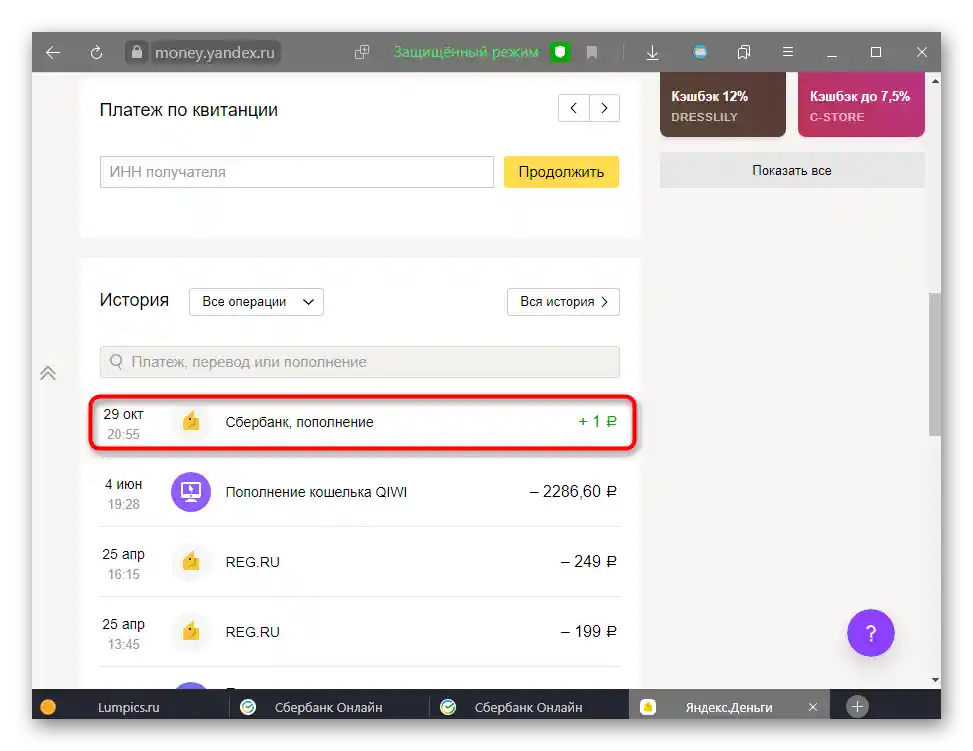
Task: Open REG.RU operation for 249 ₽
Action: [x=360, y=562]
